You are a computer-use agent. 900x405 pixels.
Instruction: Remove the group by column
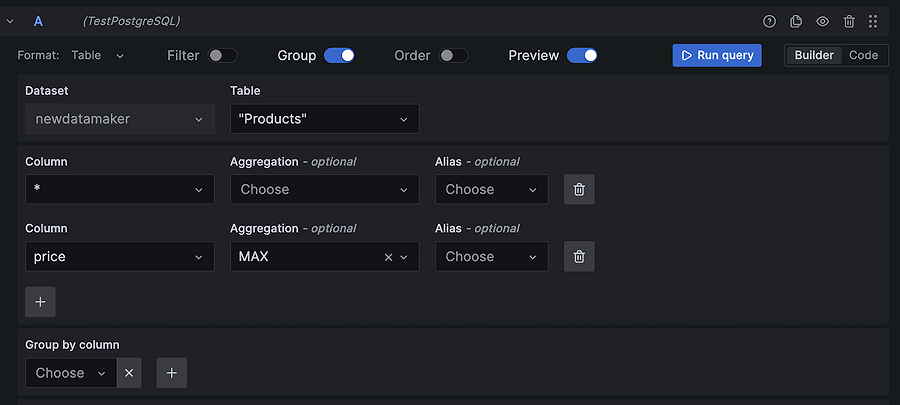coord(129,373)
